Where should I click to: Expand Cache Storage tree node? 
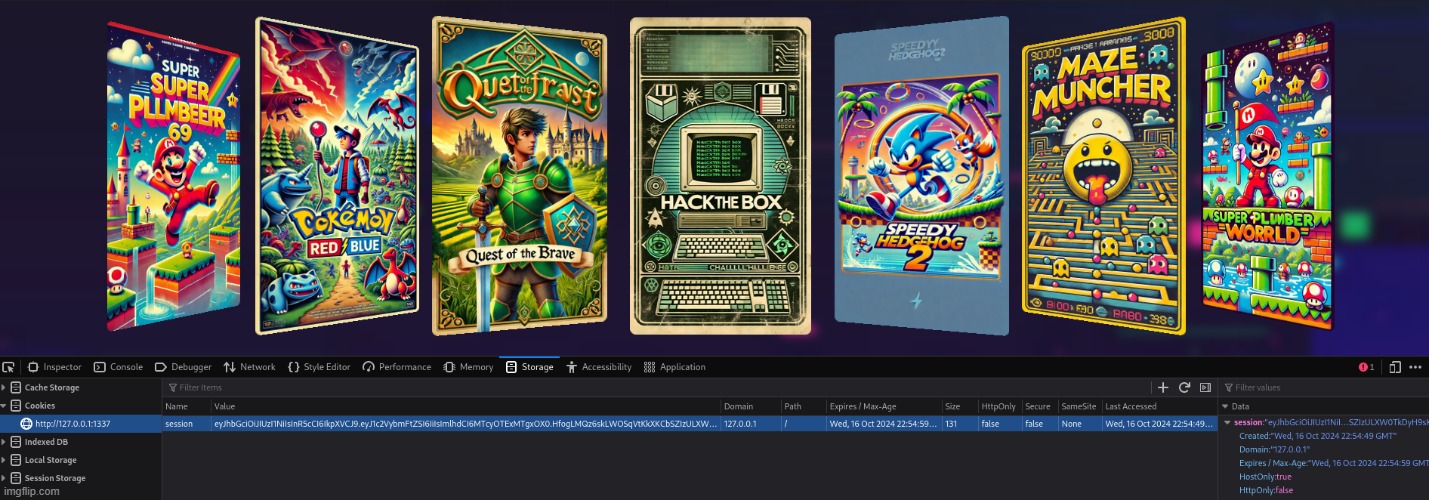(x=4, y=388)
